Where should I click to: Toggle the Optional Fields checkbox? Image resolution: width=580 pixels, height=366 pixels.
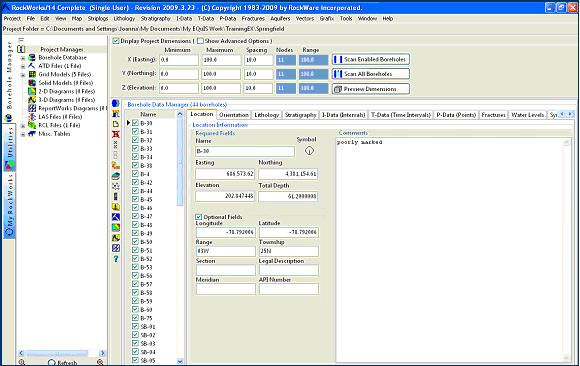click(x=199, y=217)
